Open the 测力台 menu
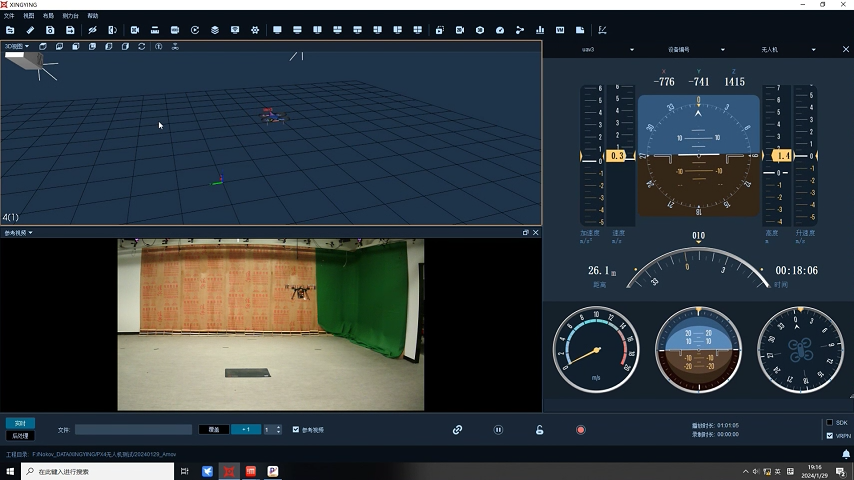The height and width of the screenshot is (480, 854). coord(70,16)
